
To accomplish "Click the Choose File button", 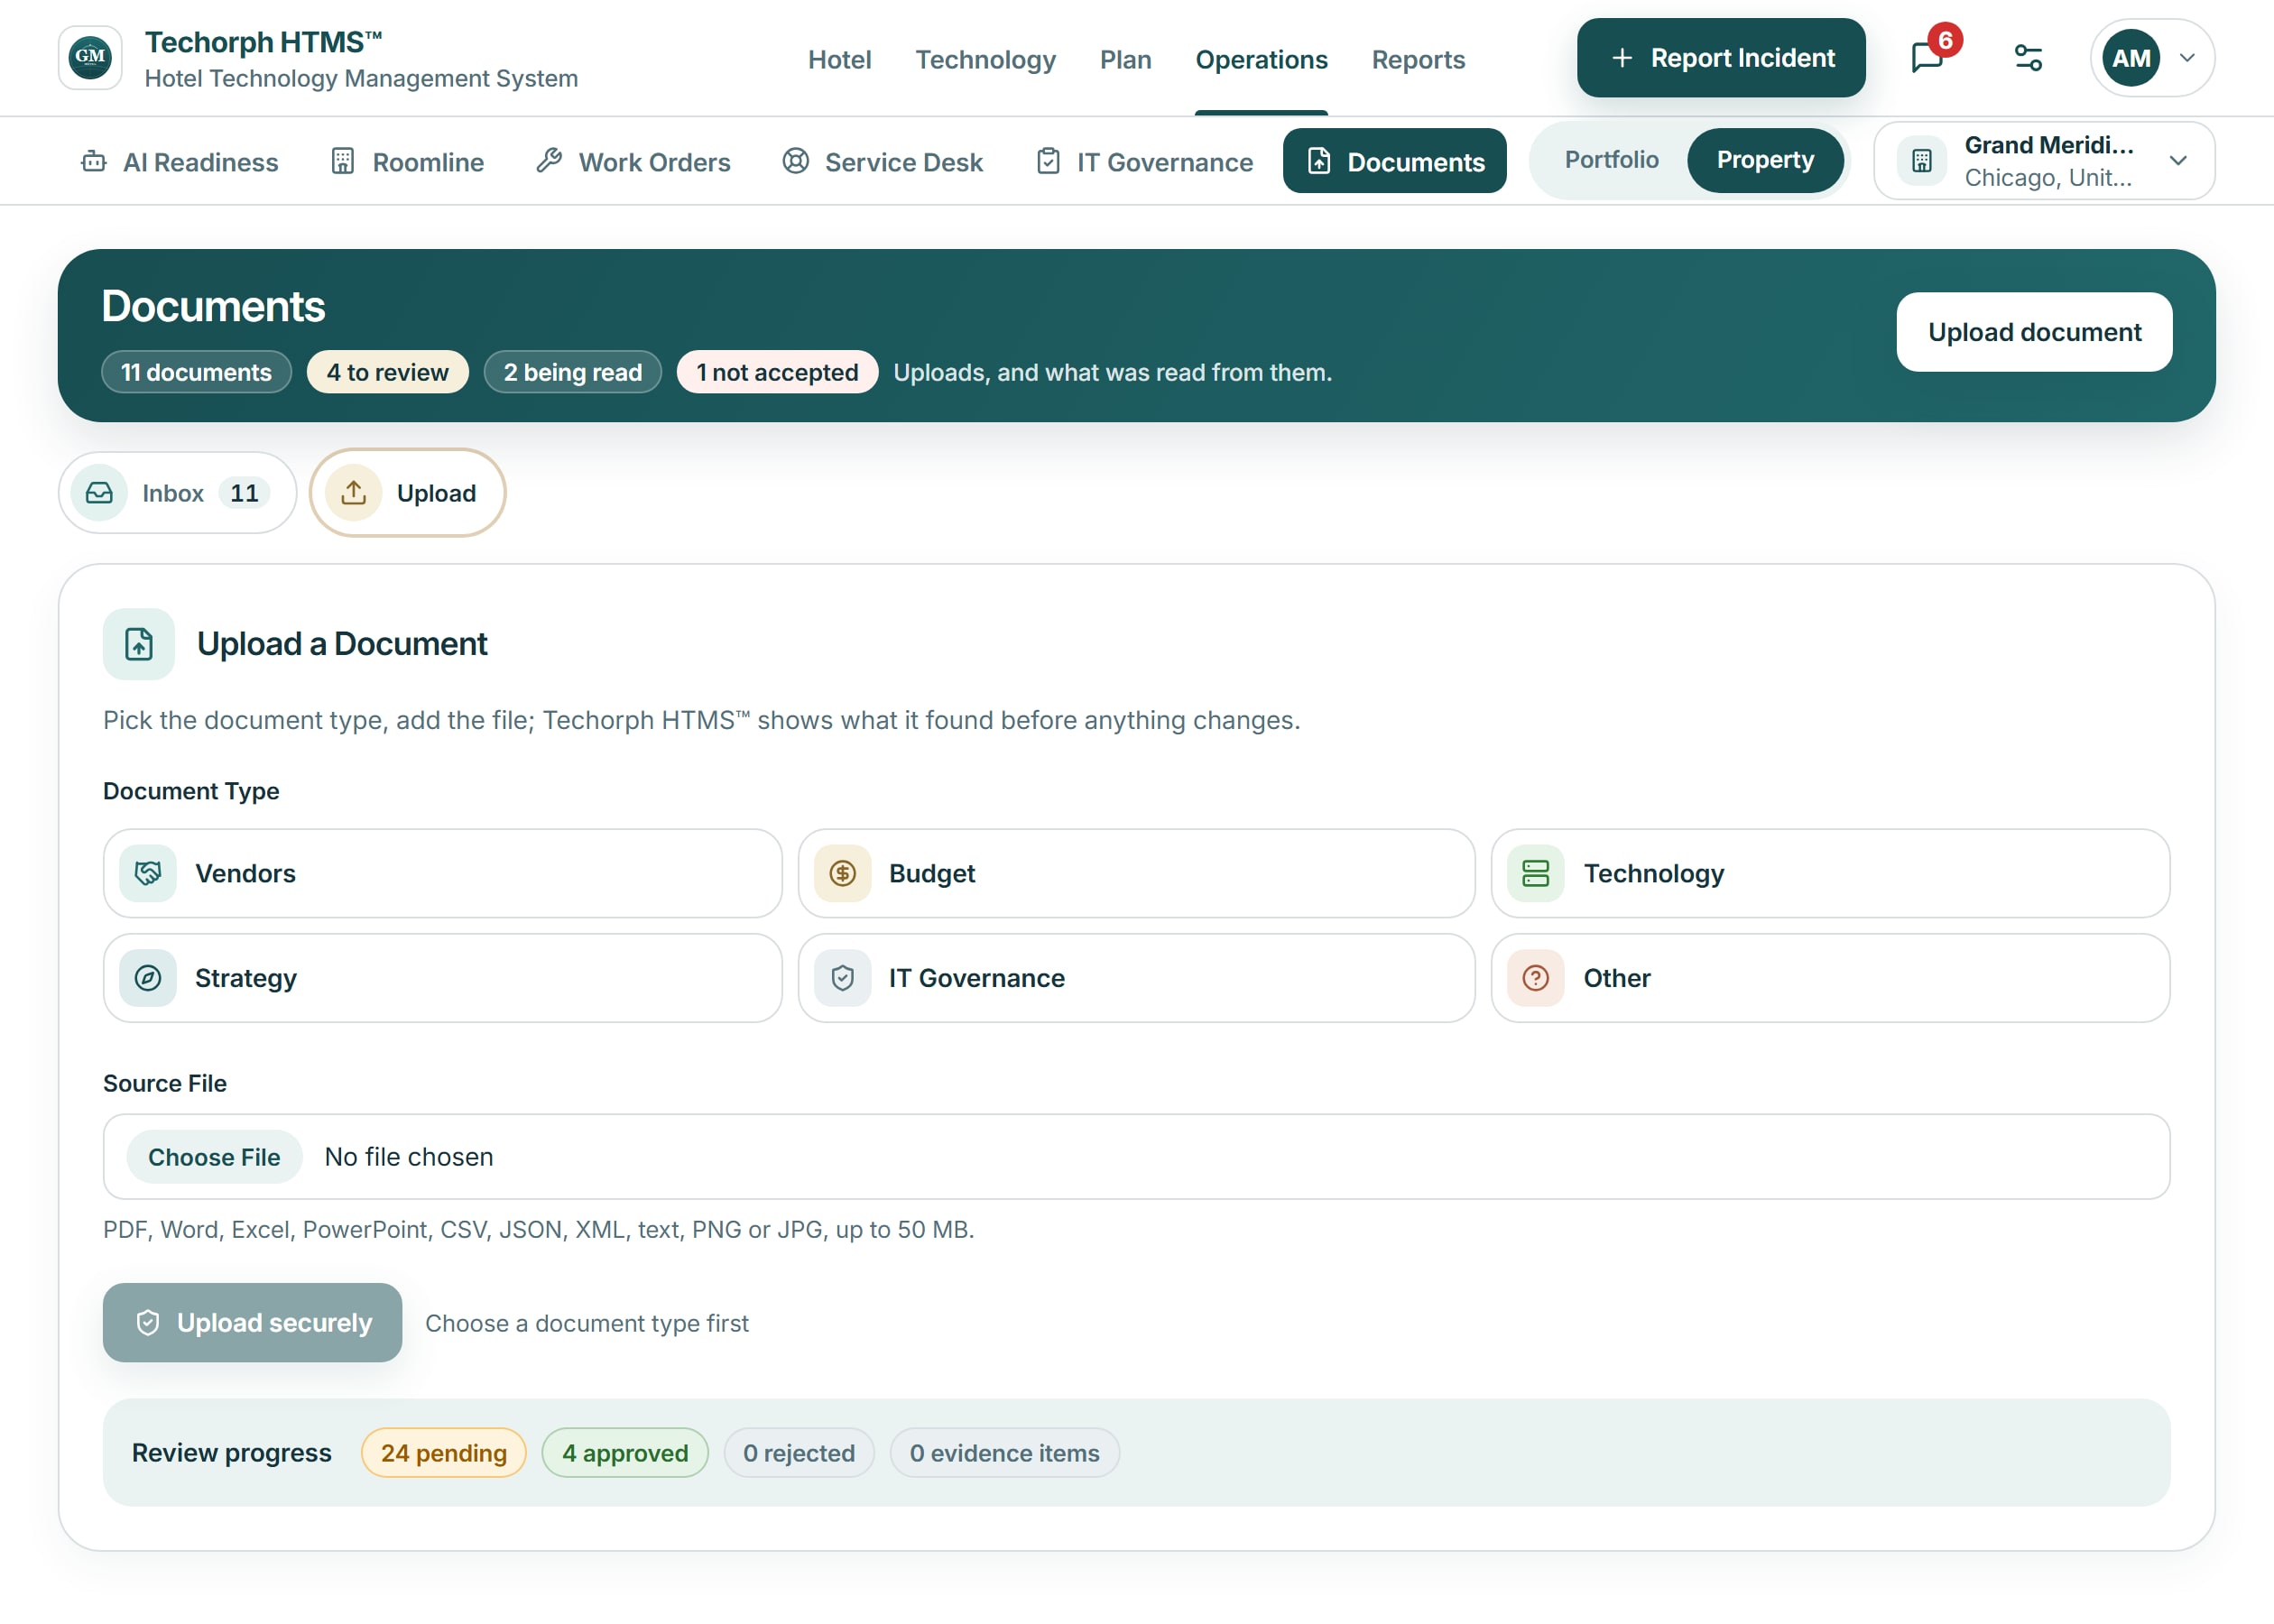I will tap(214, 1157).
